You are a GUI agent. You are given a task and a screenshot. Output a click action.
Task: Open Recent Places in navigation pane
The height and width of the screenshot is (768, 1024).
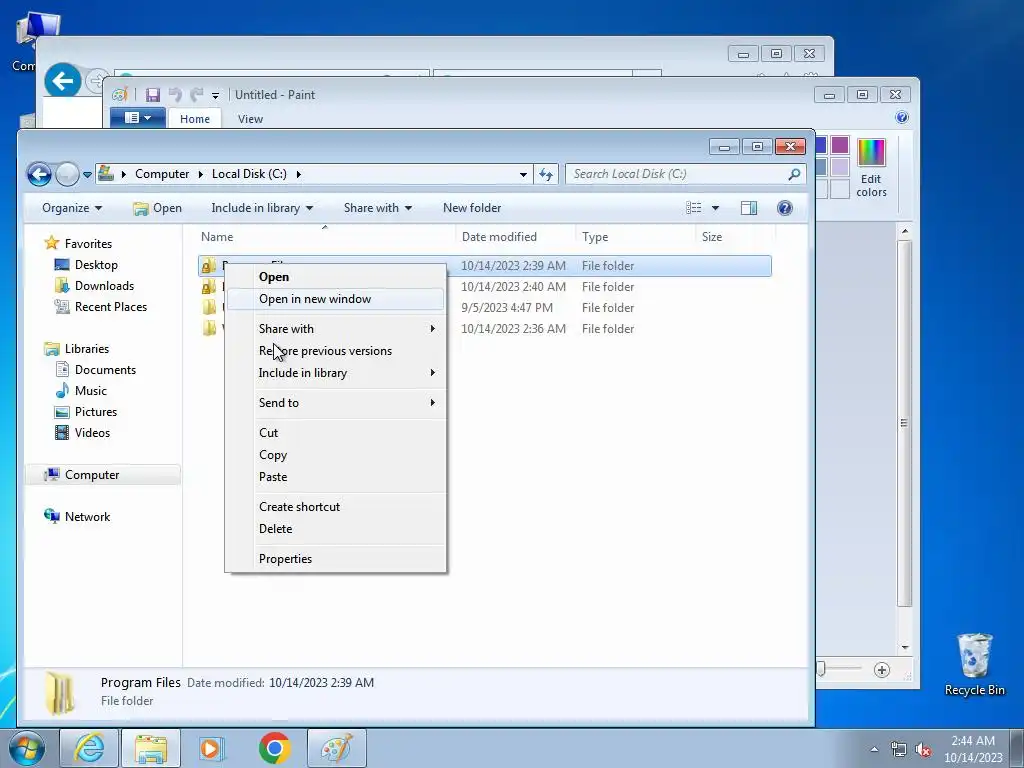coord(101,306)
